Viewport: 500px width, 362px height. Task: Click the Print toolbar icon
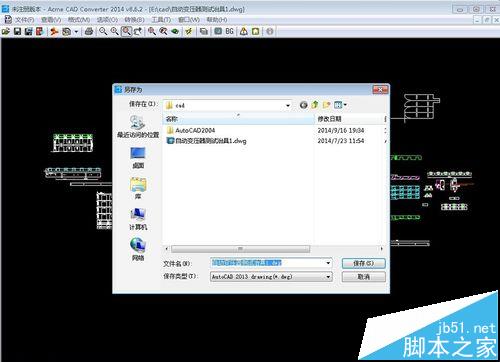coord(89,31)
